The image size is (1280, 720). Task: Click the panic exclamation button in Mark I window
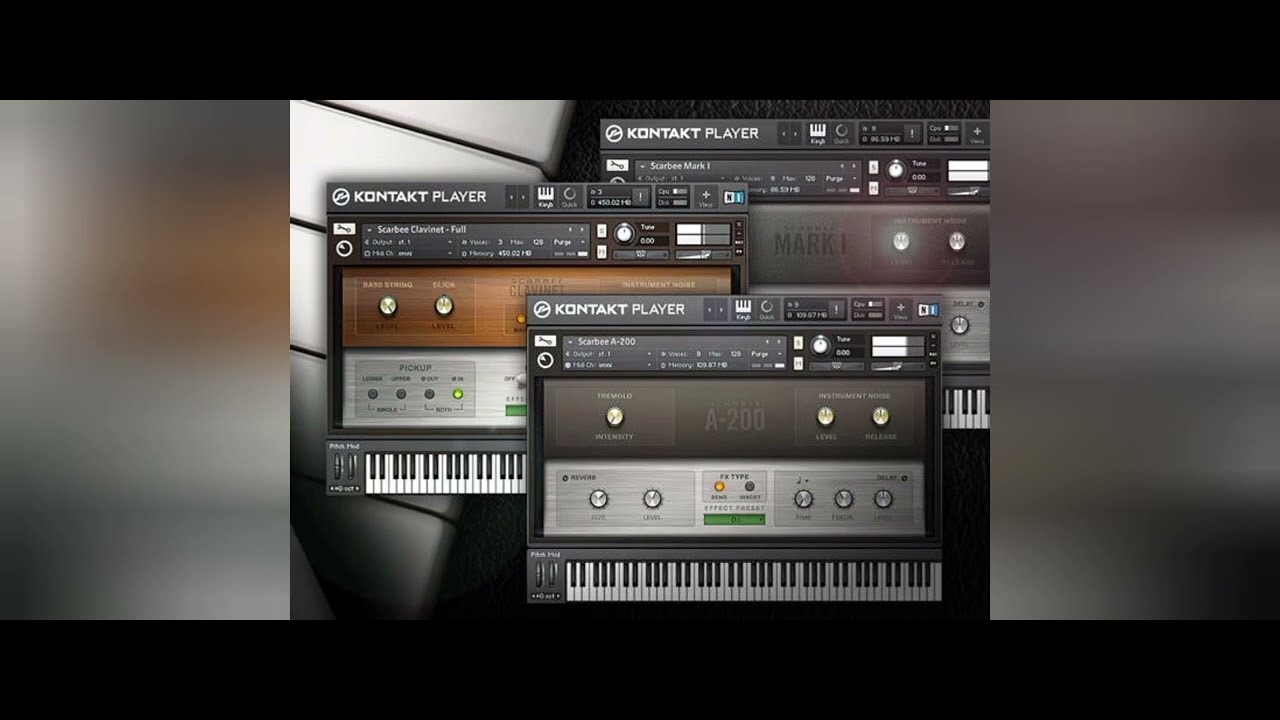(x=911, y=132)
